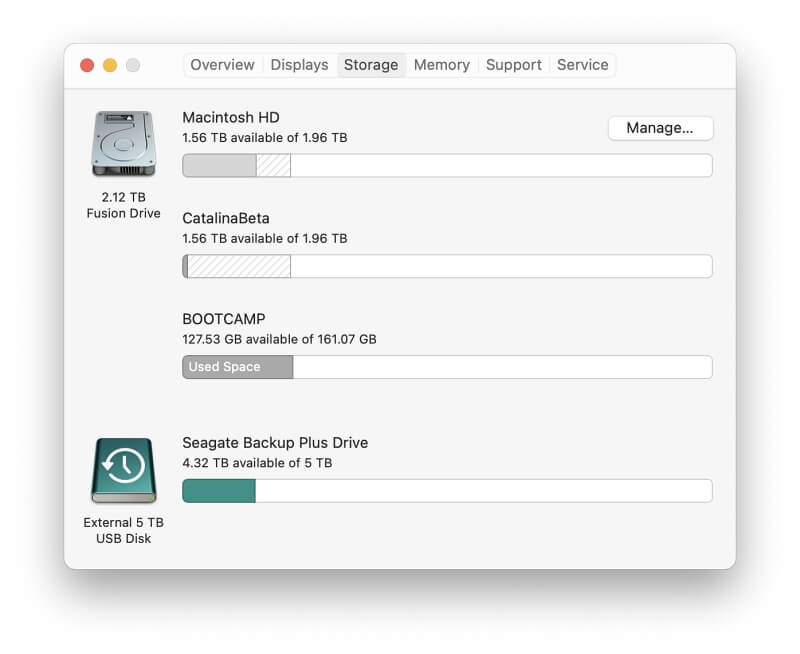Switch to the Displays tab
800x654 pixels.
point(299,65)
